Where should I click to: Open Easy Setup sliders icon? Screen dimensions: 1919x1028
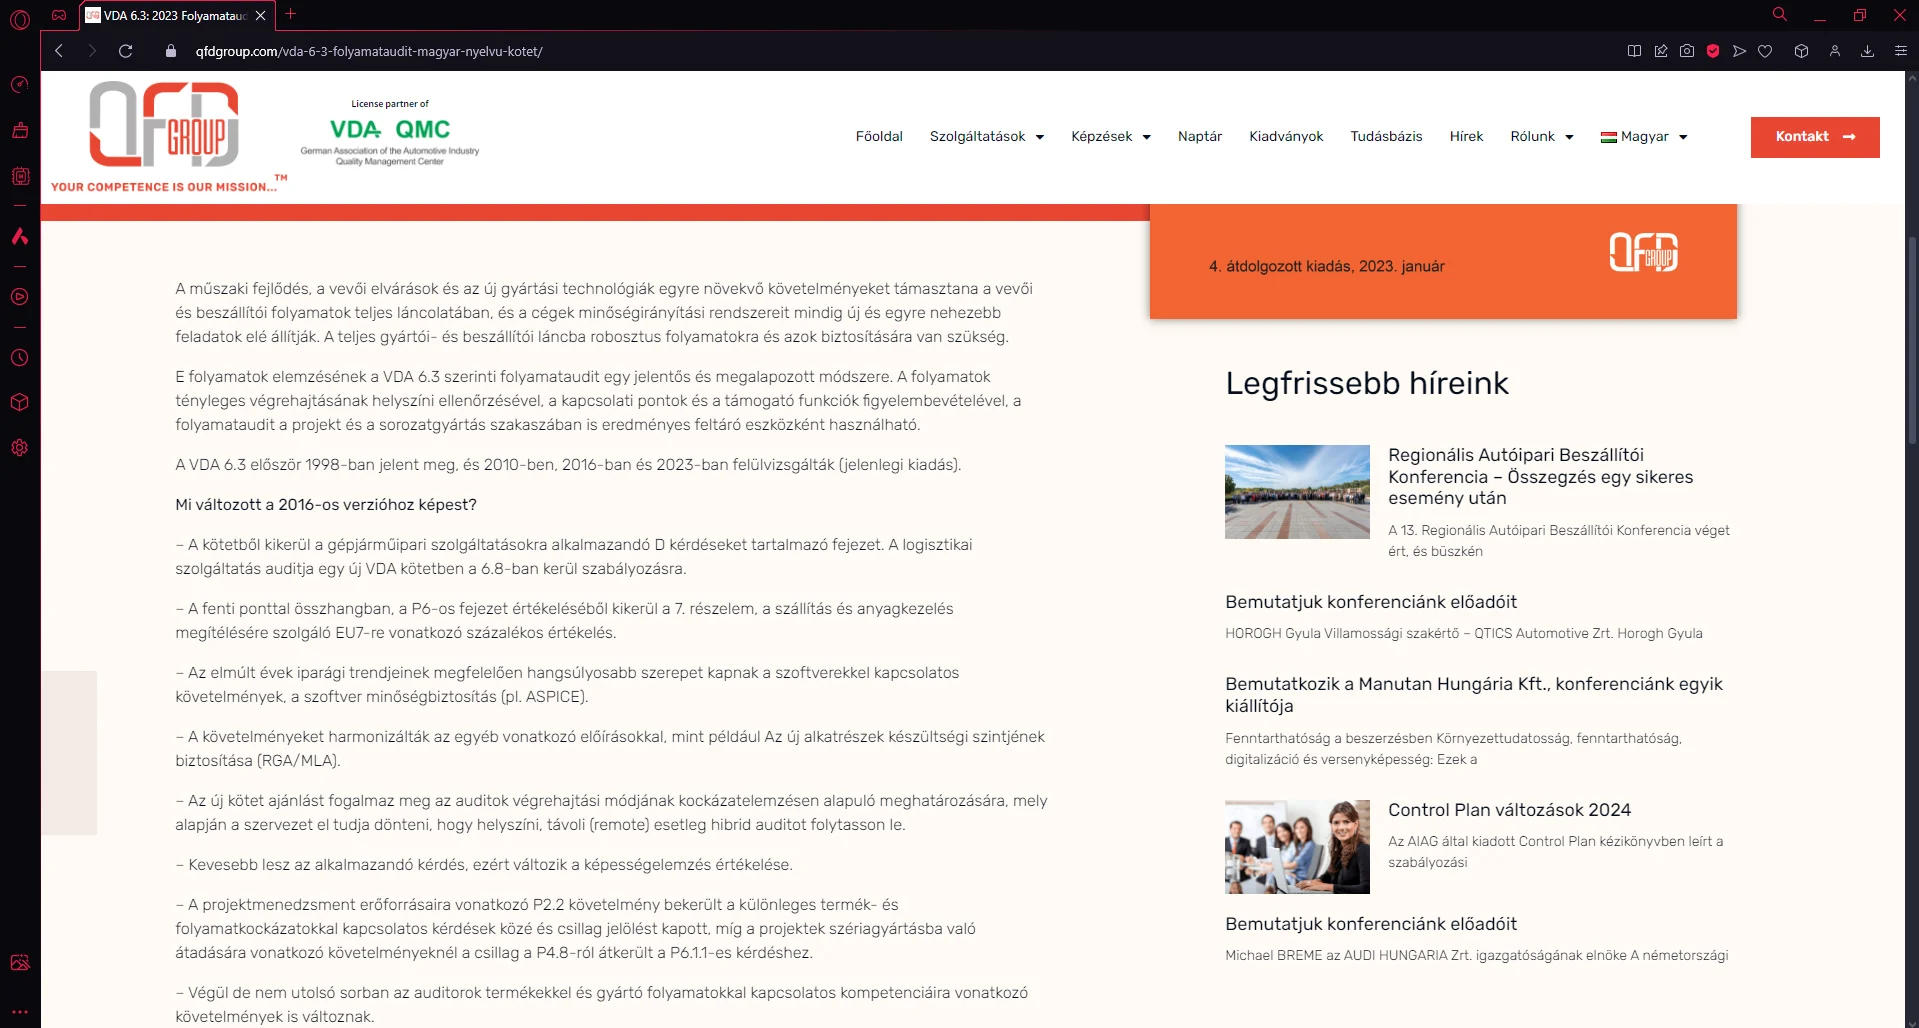pyautogui.click(x=1900, y=51)
